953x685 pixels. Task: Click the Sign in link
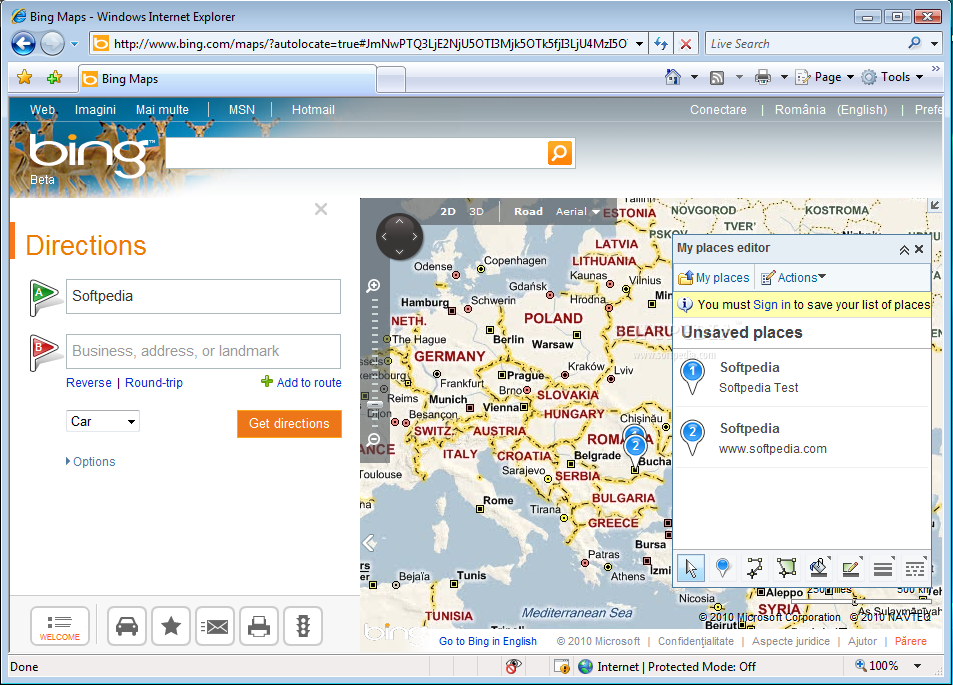771,305
